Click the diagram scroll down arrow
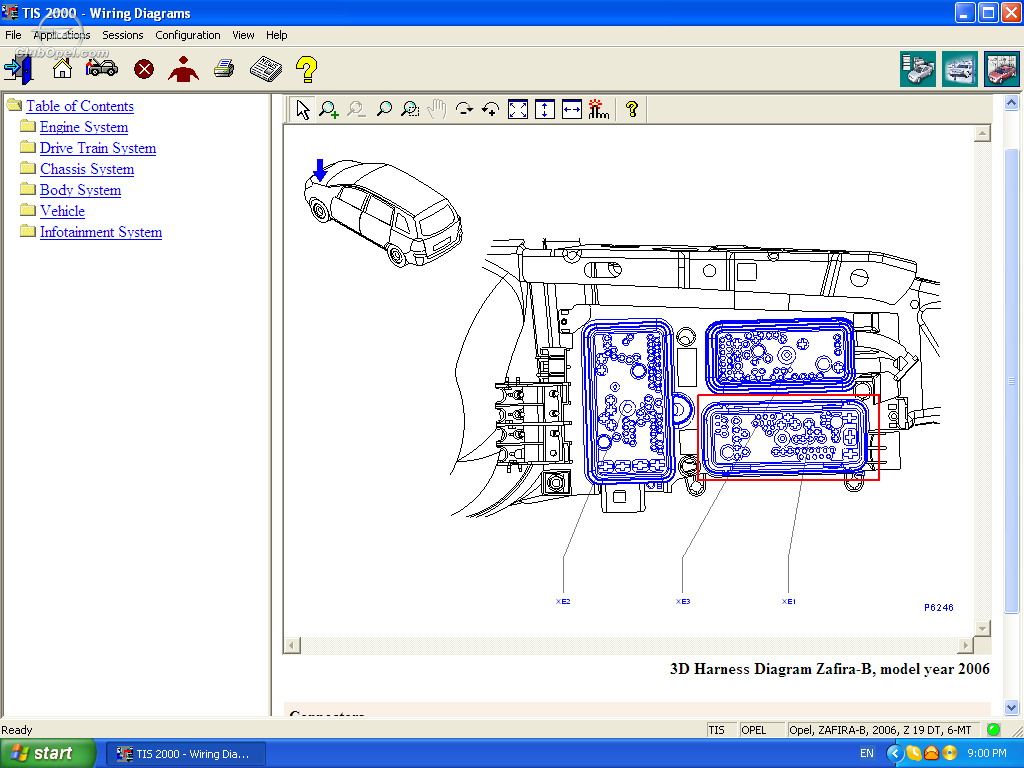The width and height of the screenshot is (1024, 768). [982, 628]
